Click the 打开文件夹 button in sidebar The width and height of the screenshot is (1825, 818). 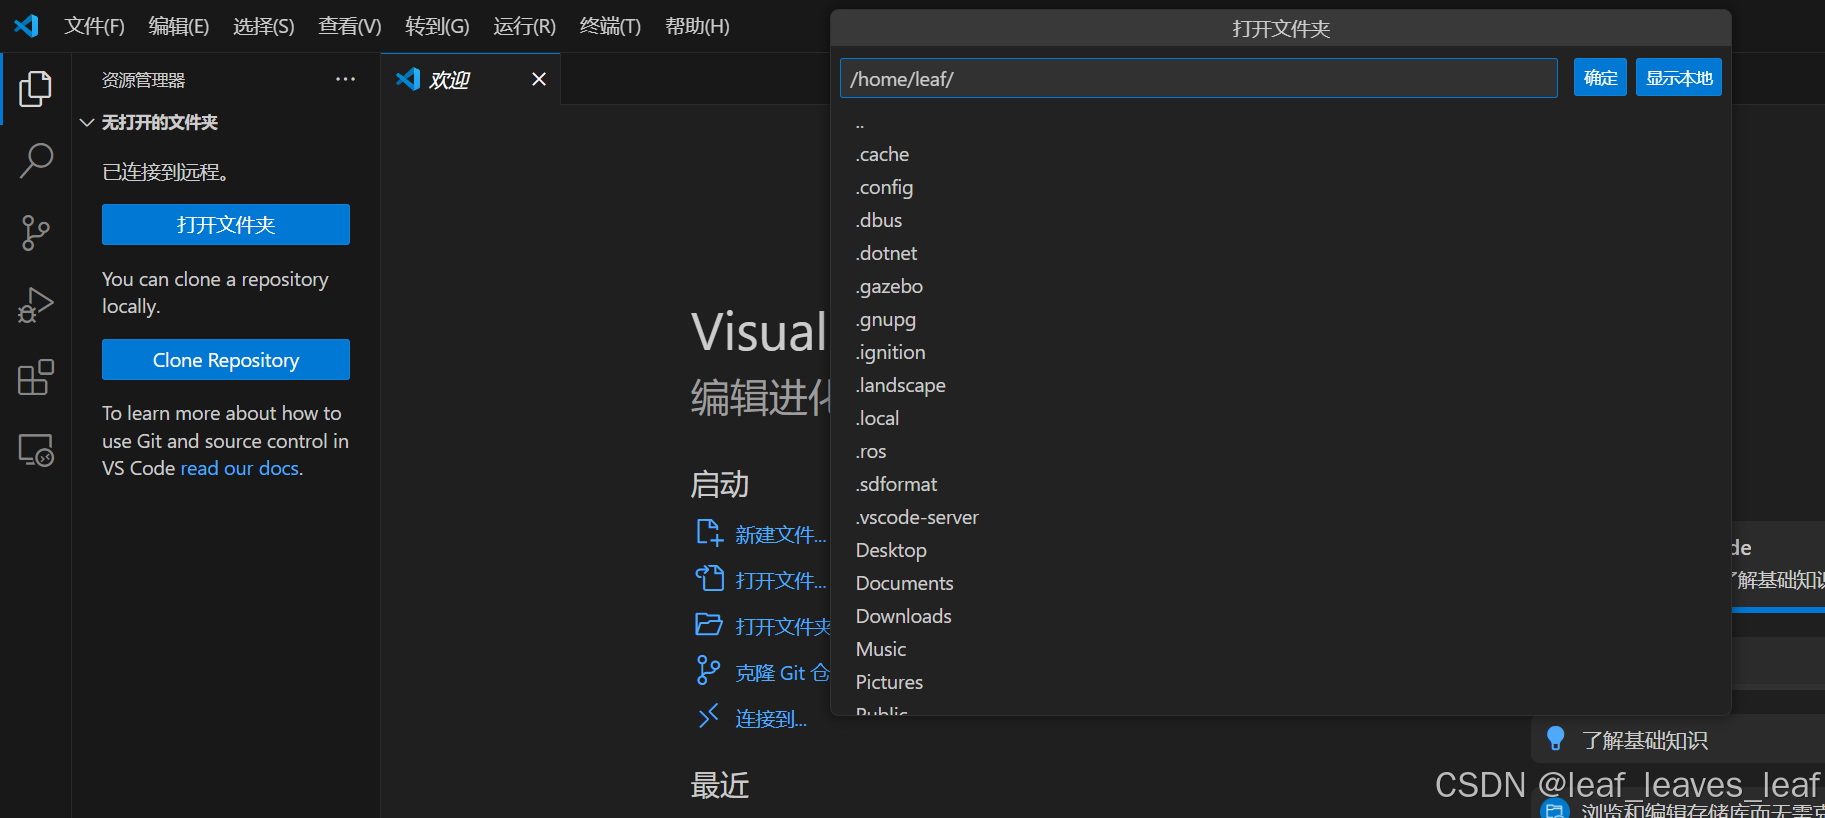click(226, 225)
